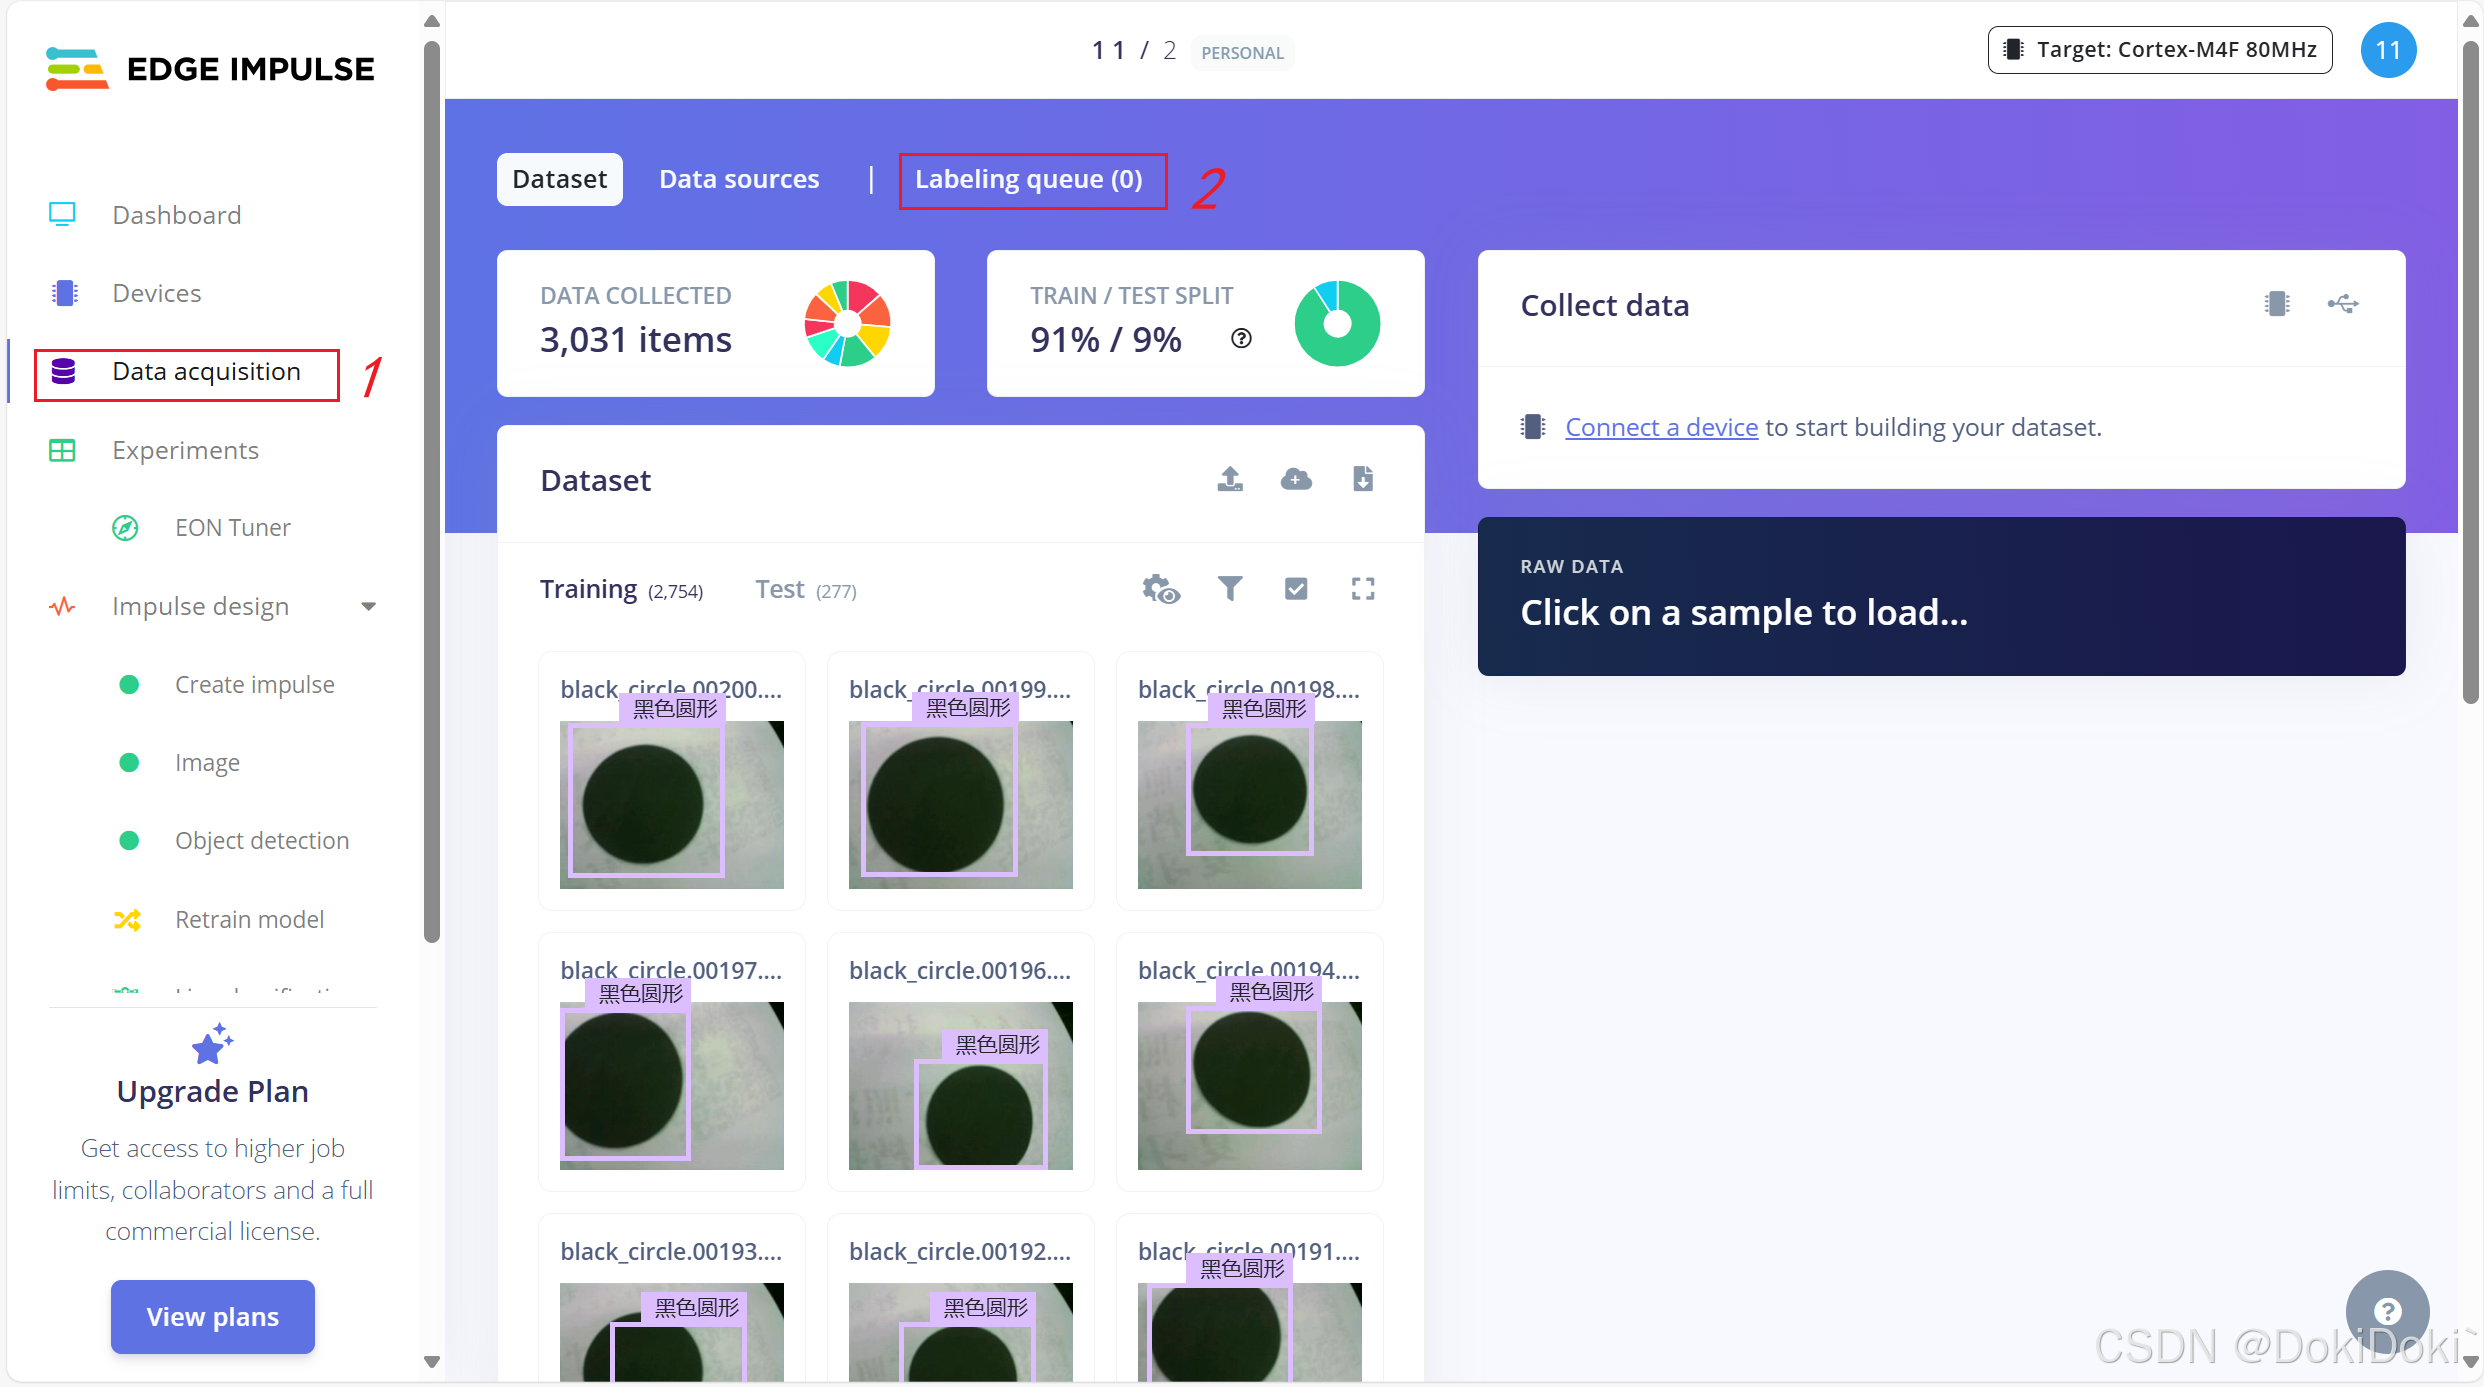Screen dimensions: 2484x1387
Task: Click the View plans button
Action: (212, 1317)
